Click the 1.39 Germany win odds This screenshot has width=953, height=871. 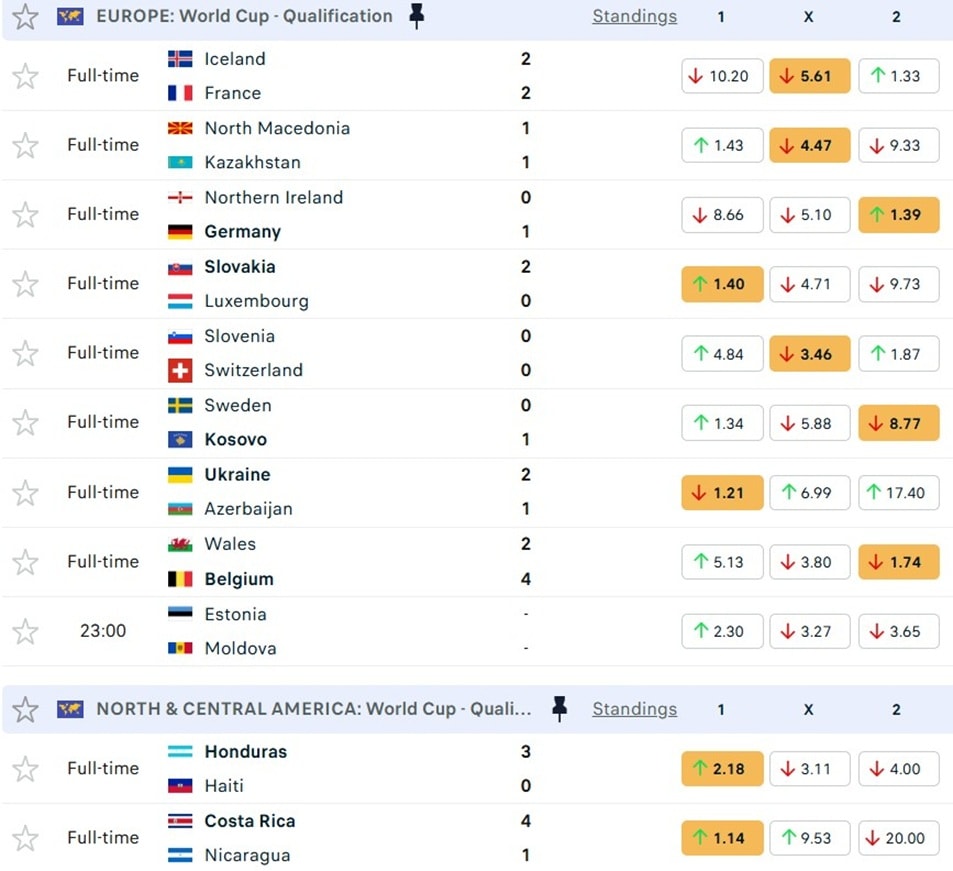[x=898, y=215]
